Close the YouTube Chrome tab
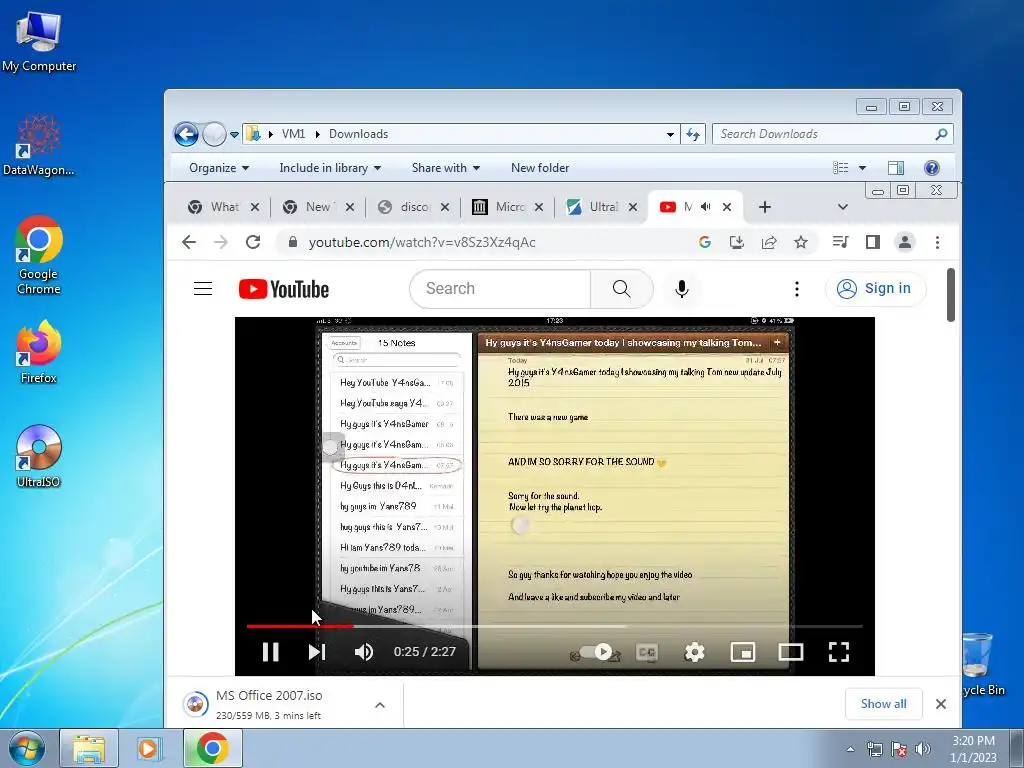This screenshot has height=768, width=1024. pos(727,207)
